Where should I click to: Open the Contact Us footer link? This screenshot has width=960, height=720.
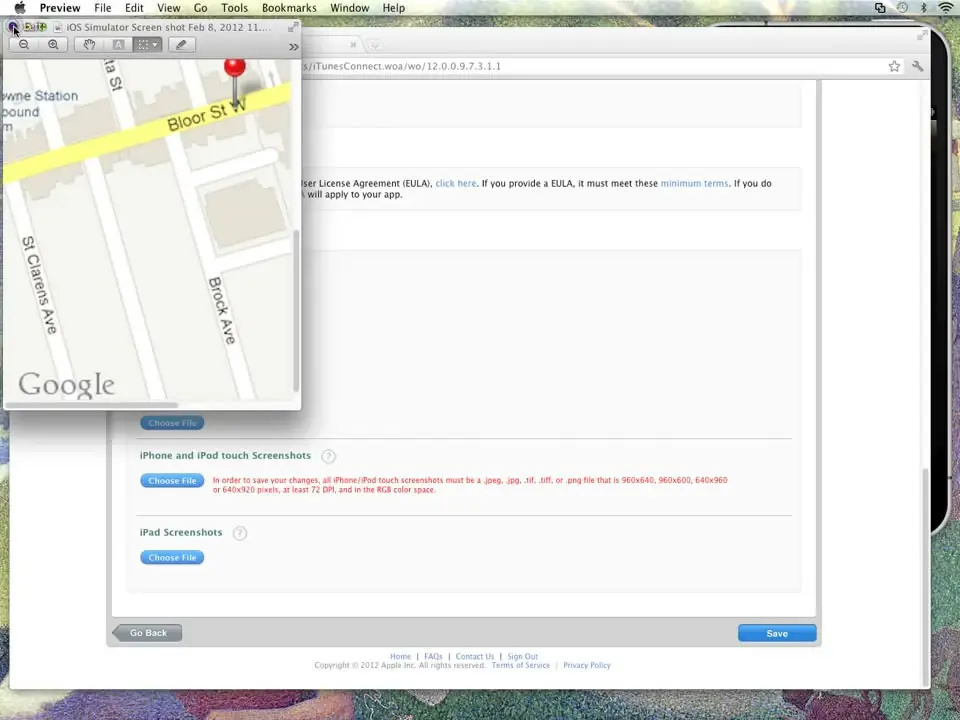point(474,656)
